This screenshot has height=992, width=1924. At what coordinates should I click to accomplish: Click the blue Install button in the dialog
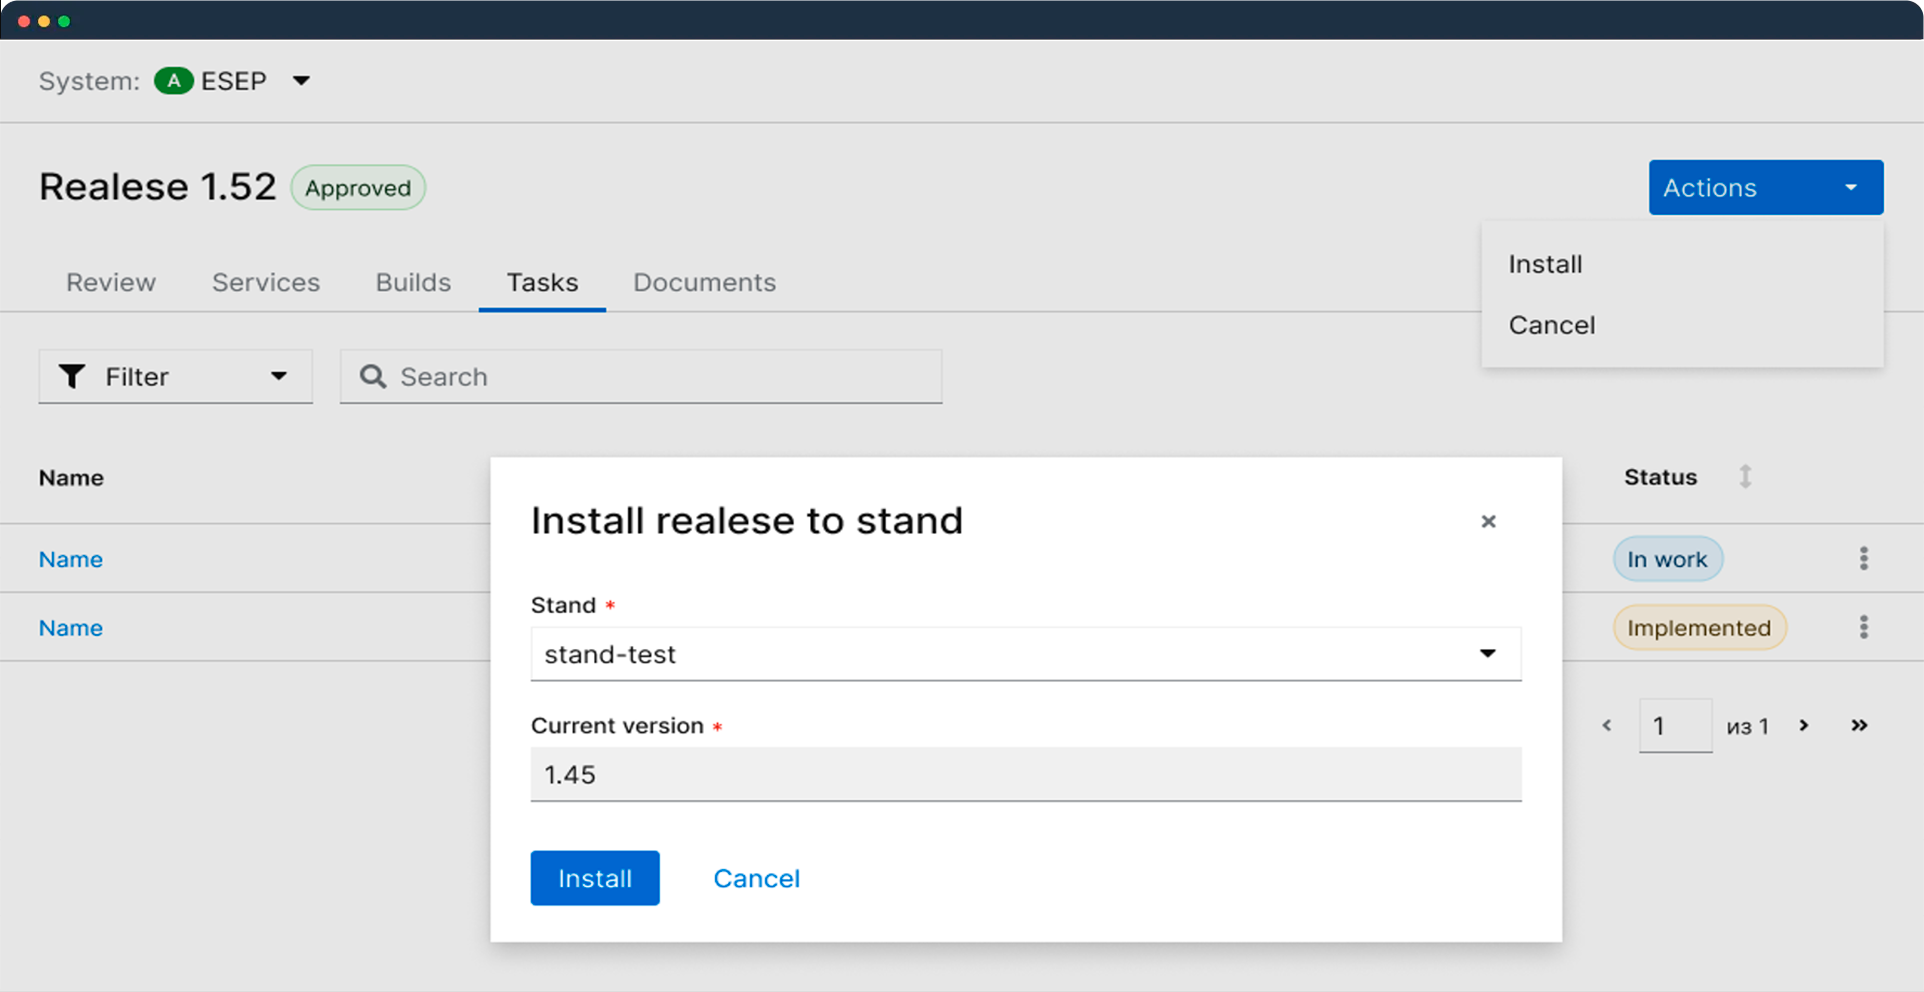coord(594,878)
